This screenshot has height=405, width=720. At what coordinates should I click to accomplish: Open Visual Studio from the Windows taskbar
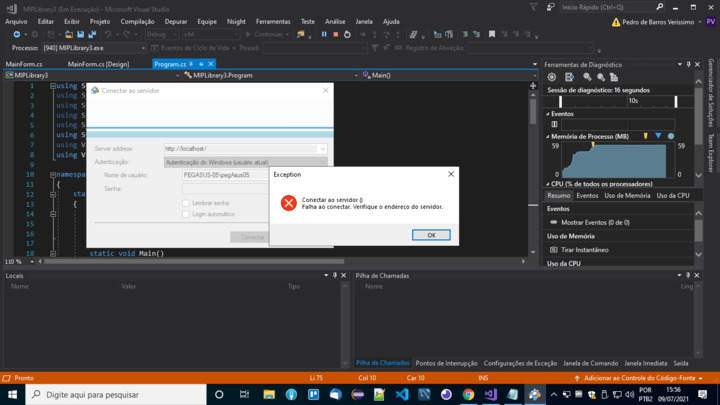[490, 394]
